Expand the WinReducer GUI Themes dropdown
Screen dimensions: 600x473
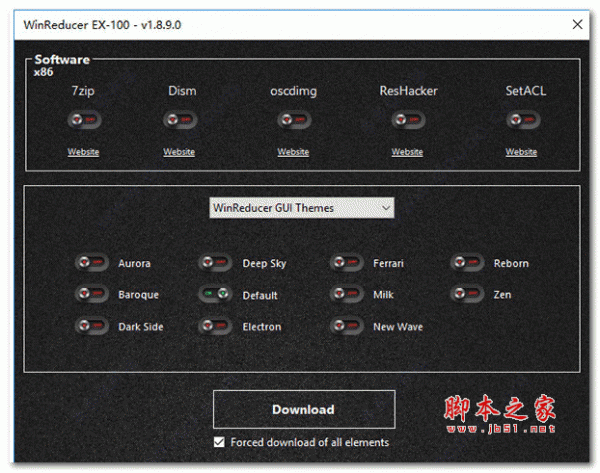point(302,208)
